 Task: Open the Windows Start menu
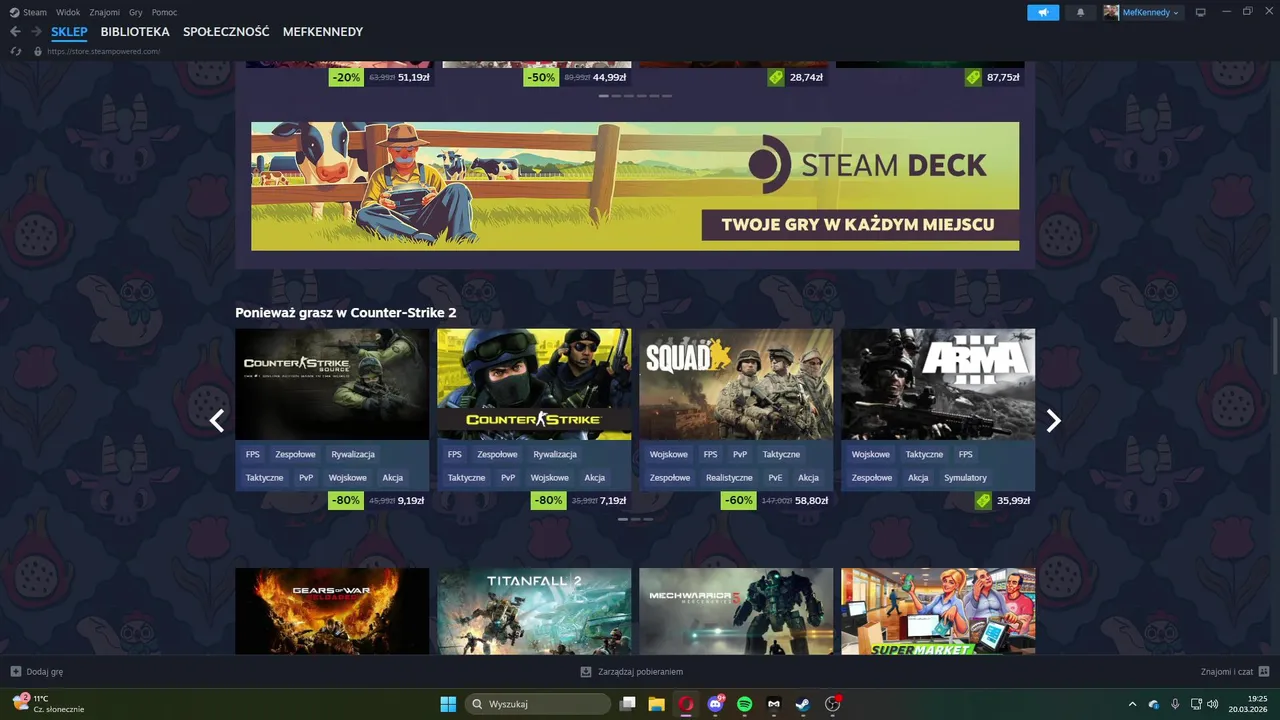point(448,704)
